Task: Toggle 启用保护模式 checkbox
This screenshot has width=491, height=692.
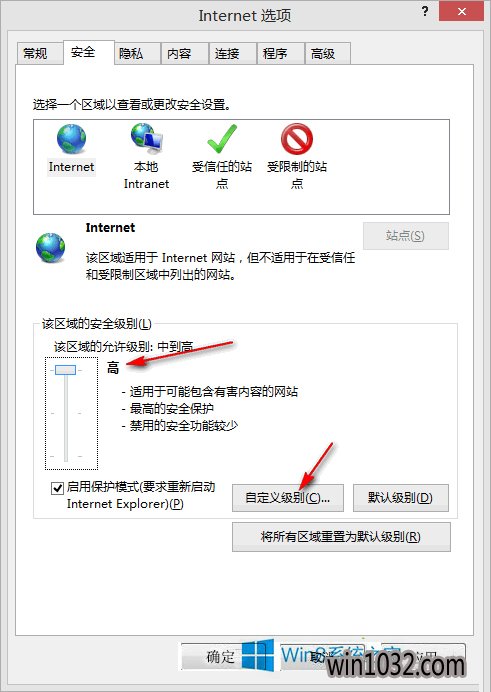Action: (57, 489)
